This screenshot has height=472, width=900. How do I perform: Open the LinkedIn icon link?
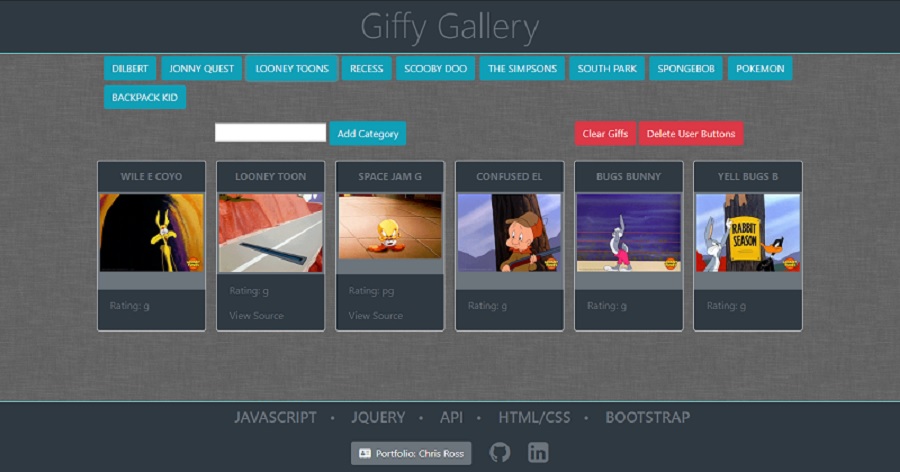point(538,452)
